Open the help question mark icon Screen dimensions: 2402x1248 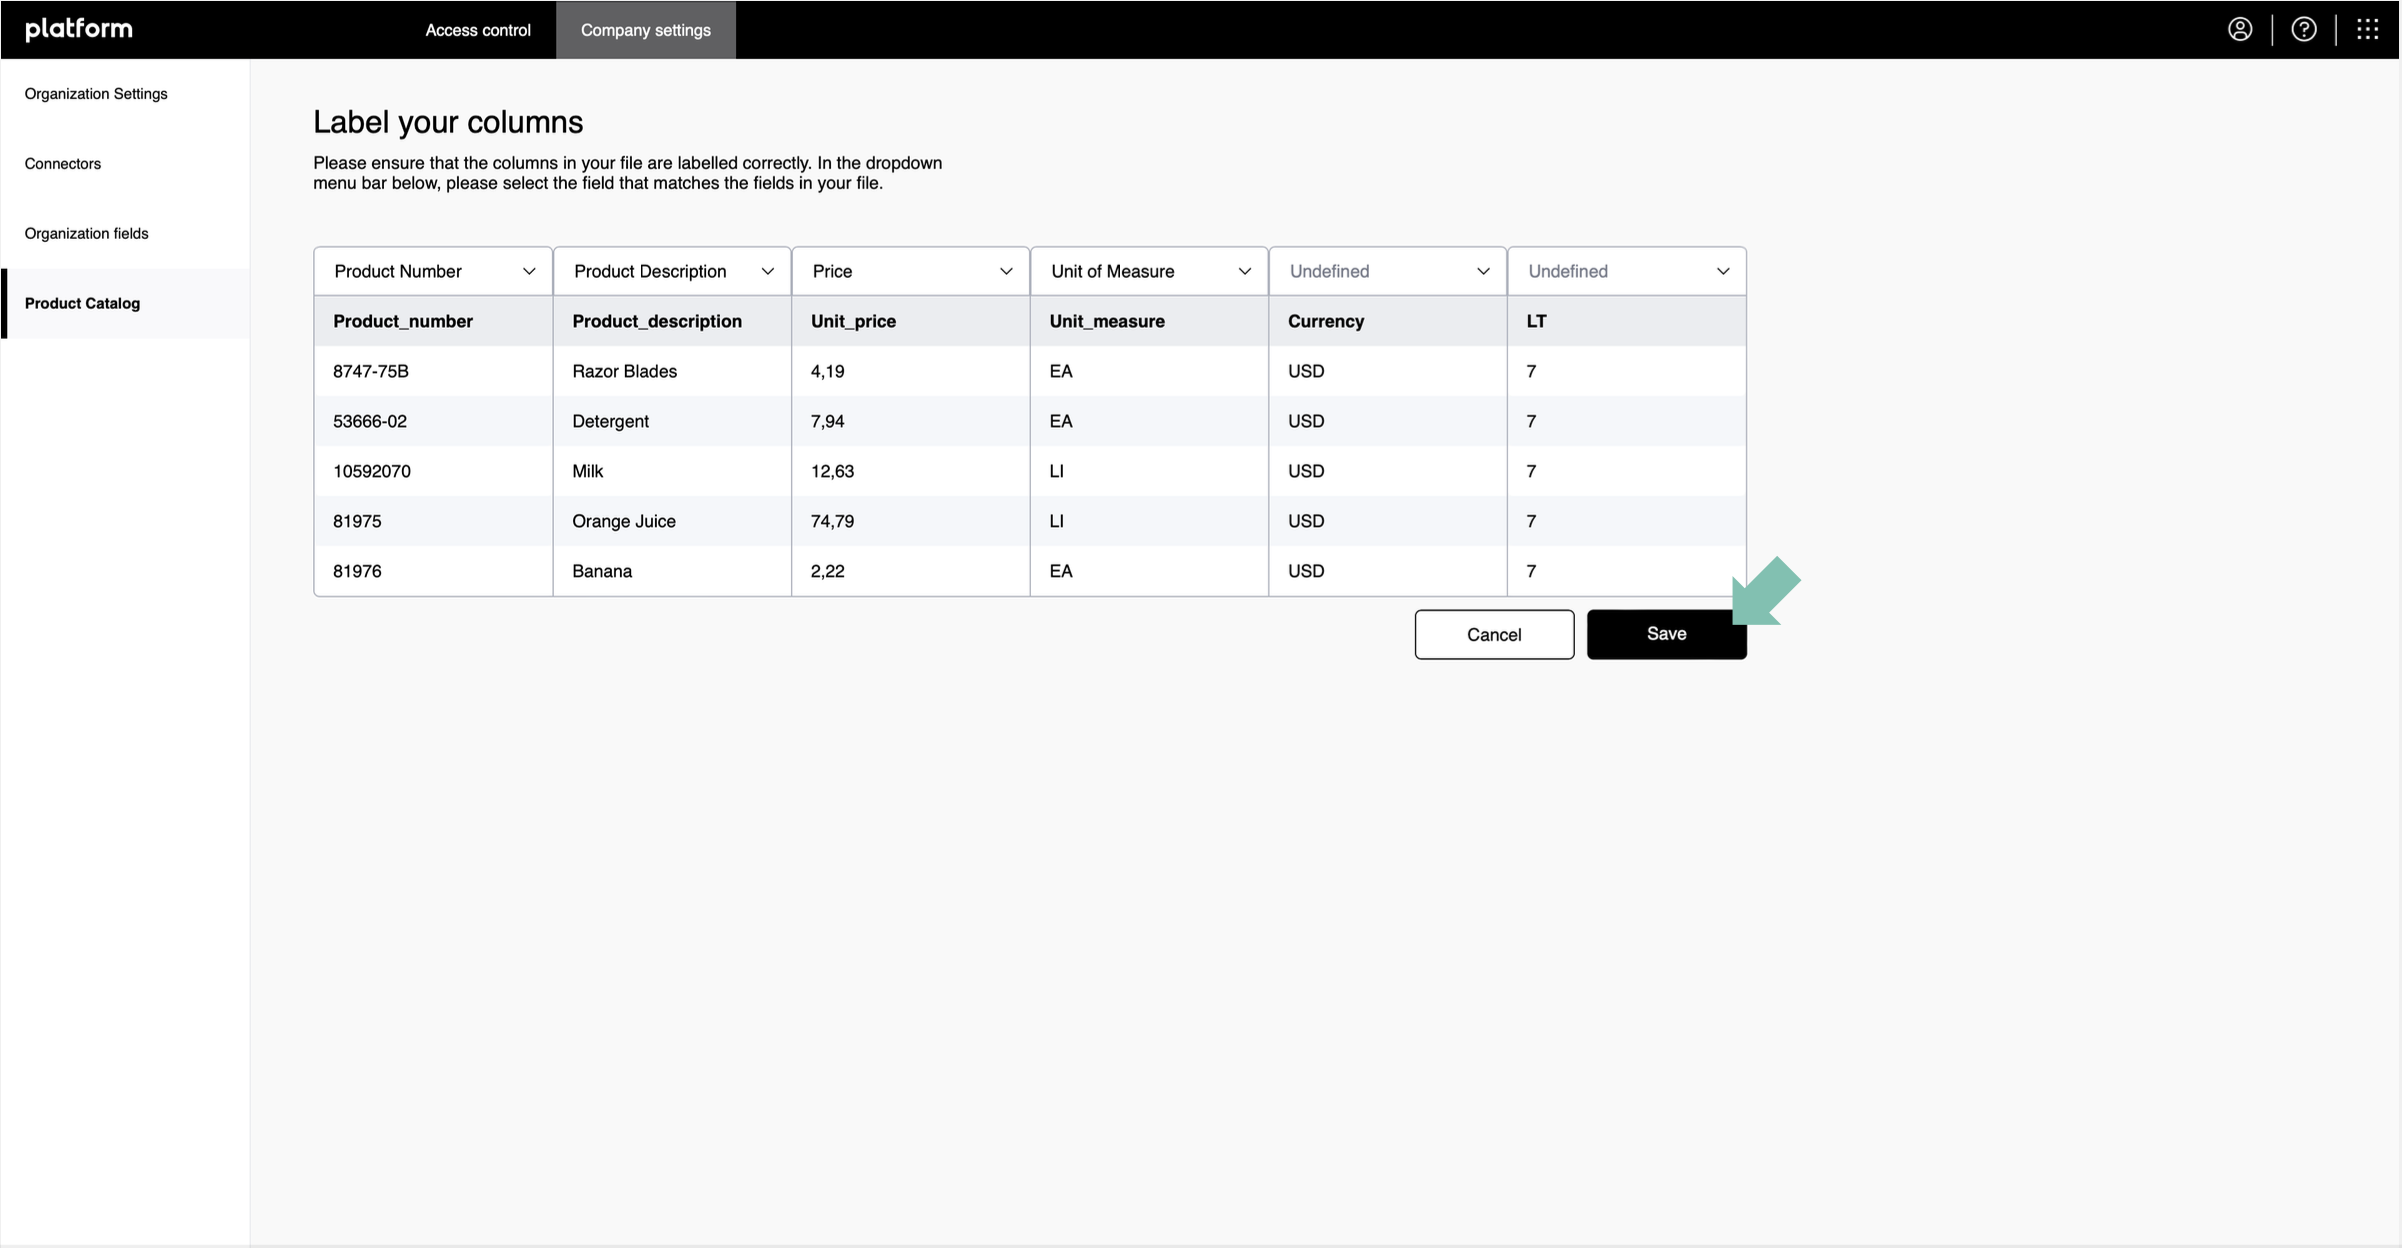tap(2304, 29)
